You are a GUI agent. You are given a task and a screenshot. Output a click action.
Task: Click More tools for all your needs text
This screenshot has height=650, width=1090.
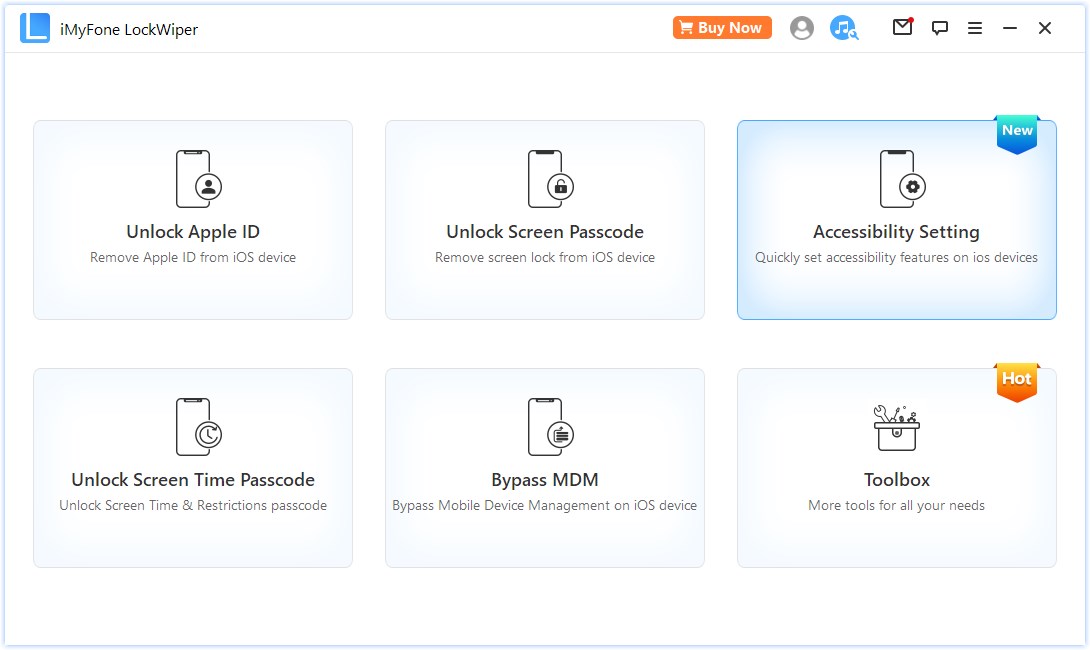(x=896, y=505)
